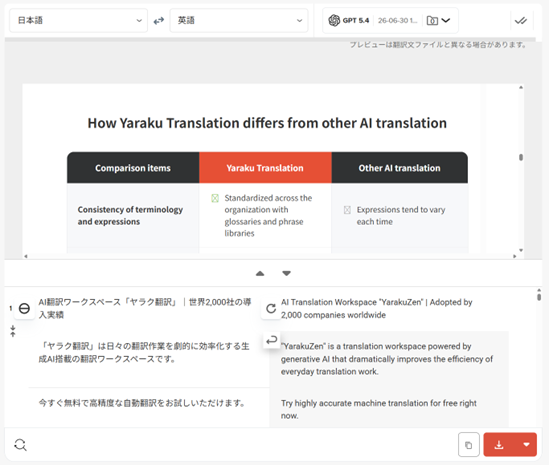Click the folder icon in the engine selector
Viewport: 550px width, 466px height.
(x=432, y=21)
